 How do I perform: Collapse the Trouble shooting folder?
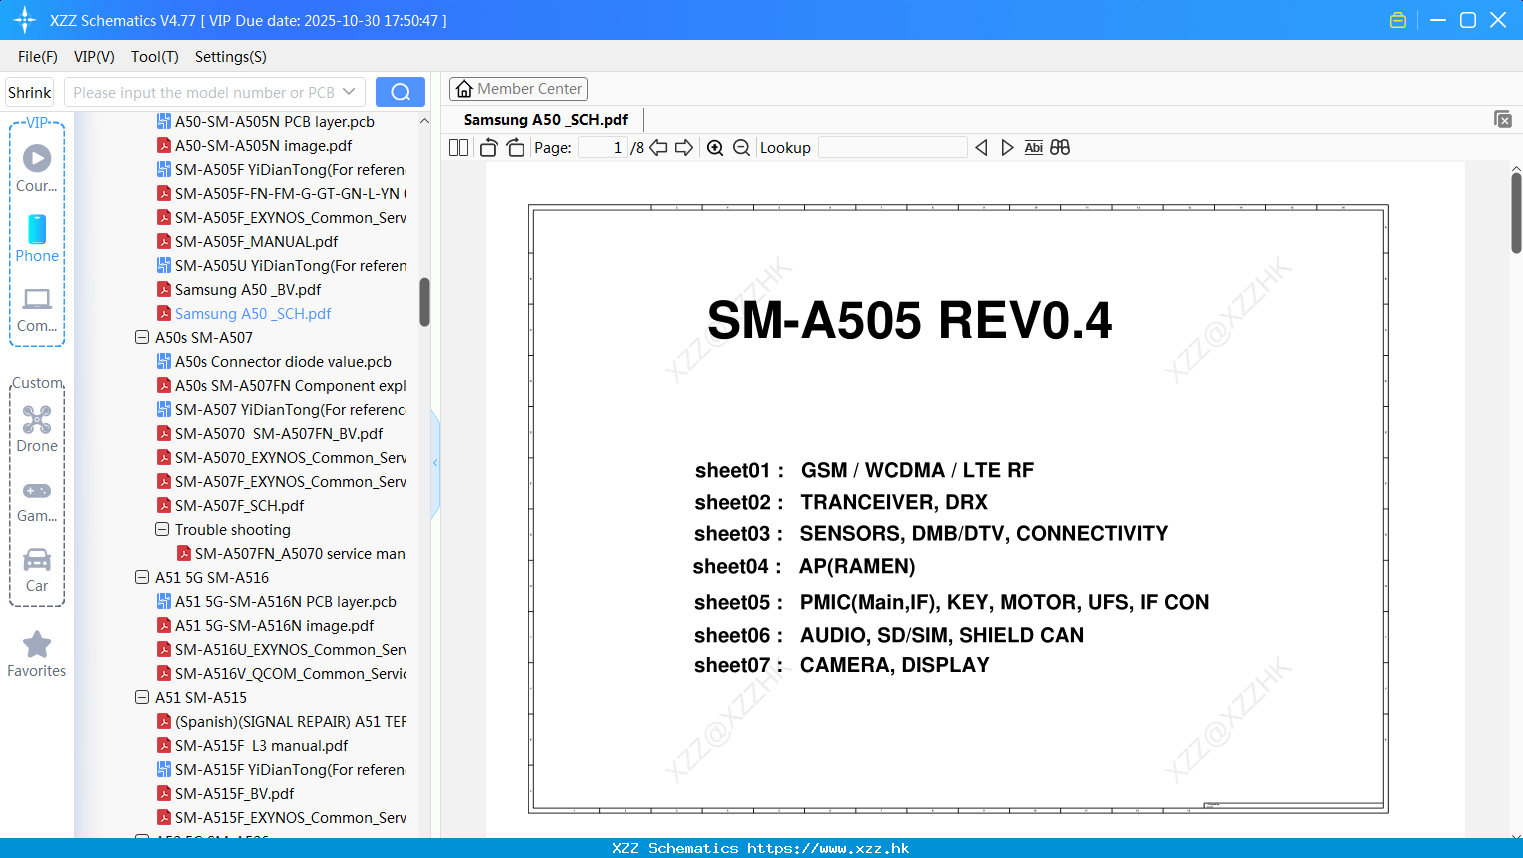[162, 530]
